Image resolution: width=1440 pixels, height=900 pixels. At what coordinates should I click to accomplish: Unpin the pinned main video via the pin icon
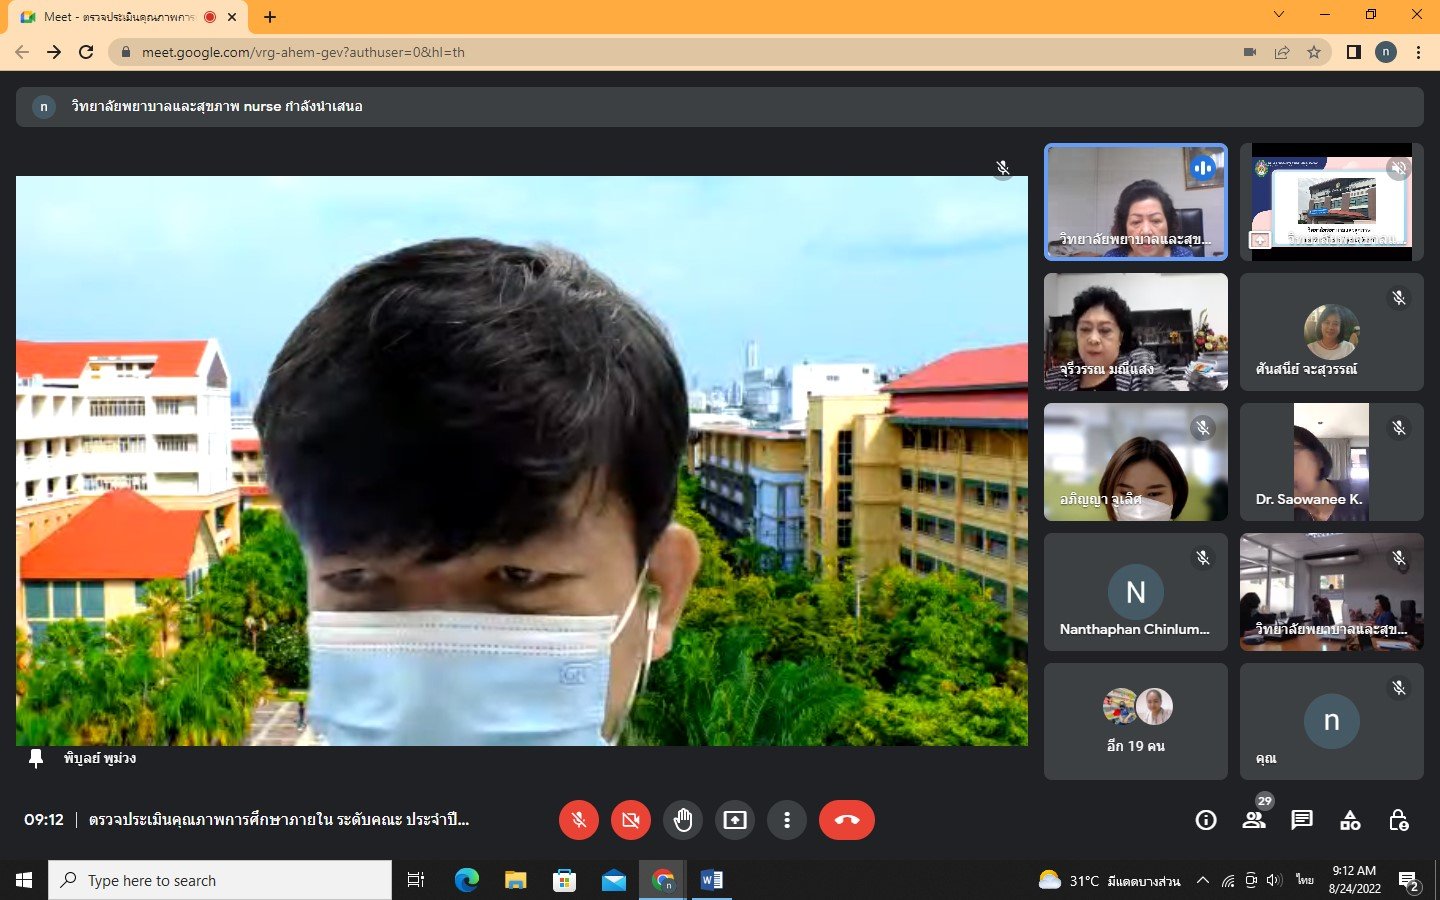click(36, 759)
